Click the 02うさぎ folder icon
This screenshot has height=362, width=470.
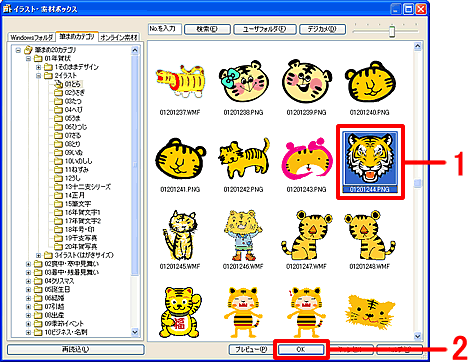[59, 92]
